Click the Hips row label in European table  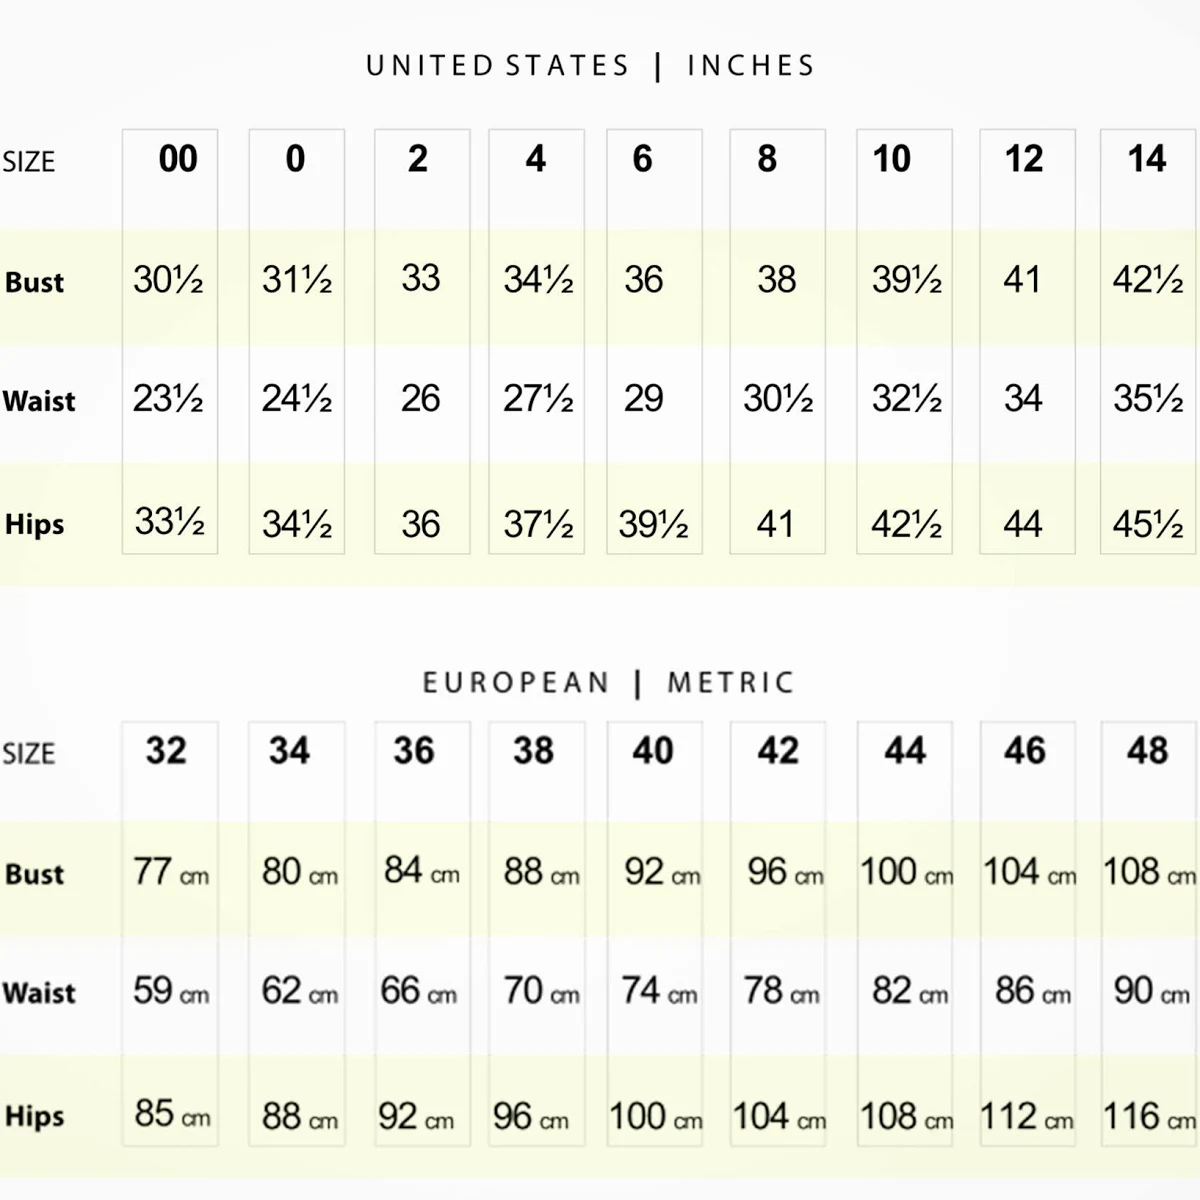coord(34,1116)
